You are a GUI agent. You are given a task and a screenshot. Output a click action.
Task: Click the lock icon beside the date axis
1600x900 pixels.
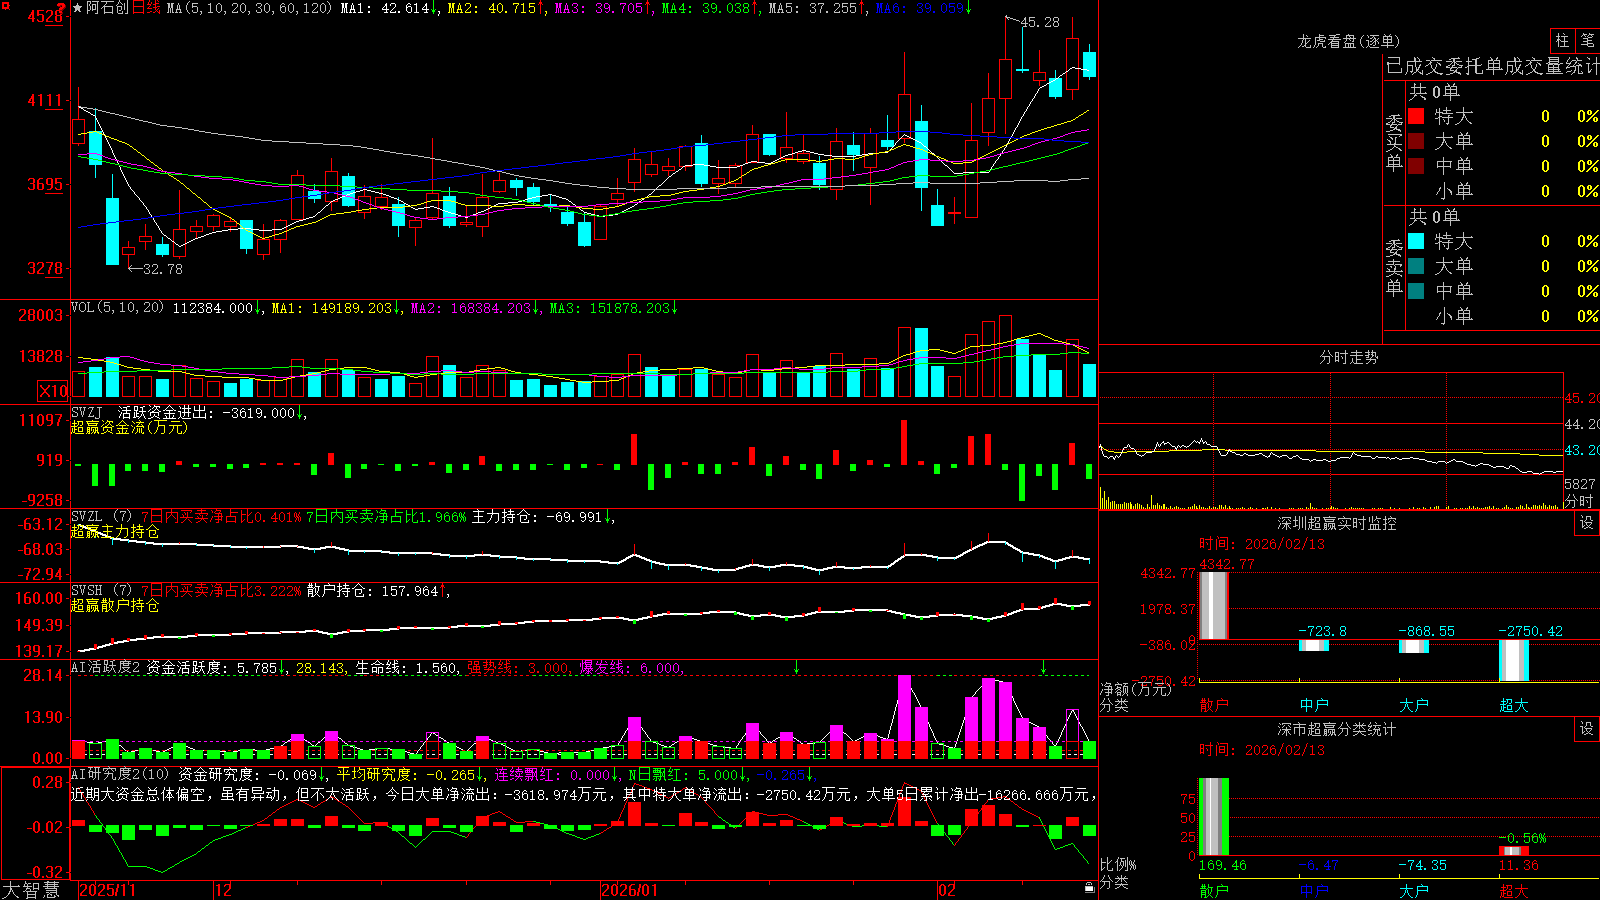[1090, 888]
